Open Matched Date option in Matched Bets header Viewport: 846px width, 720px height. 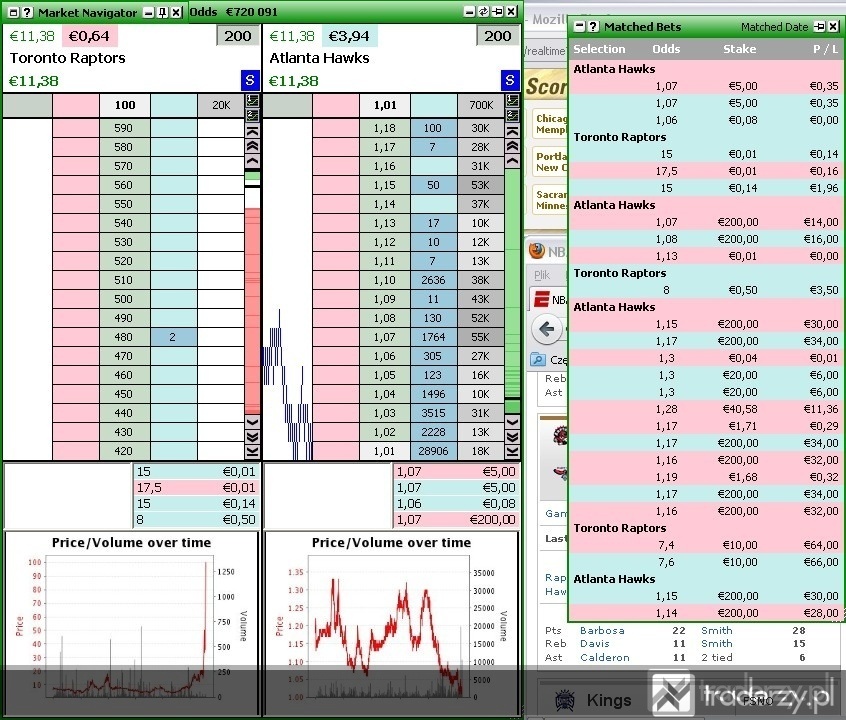774,27
